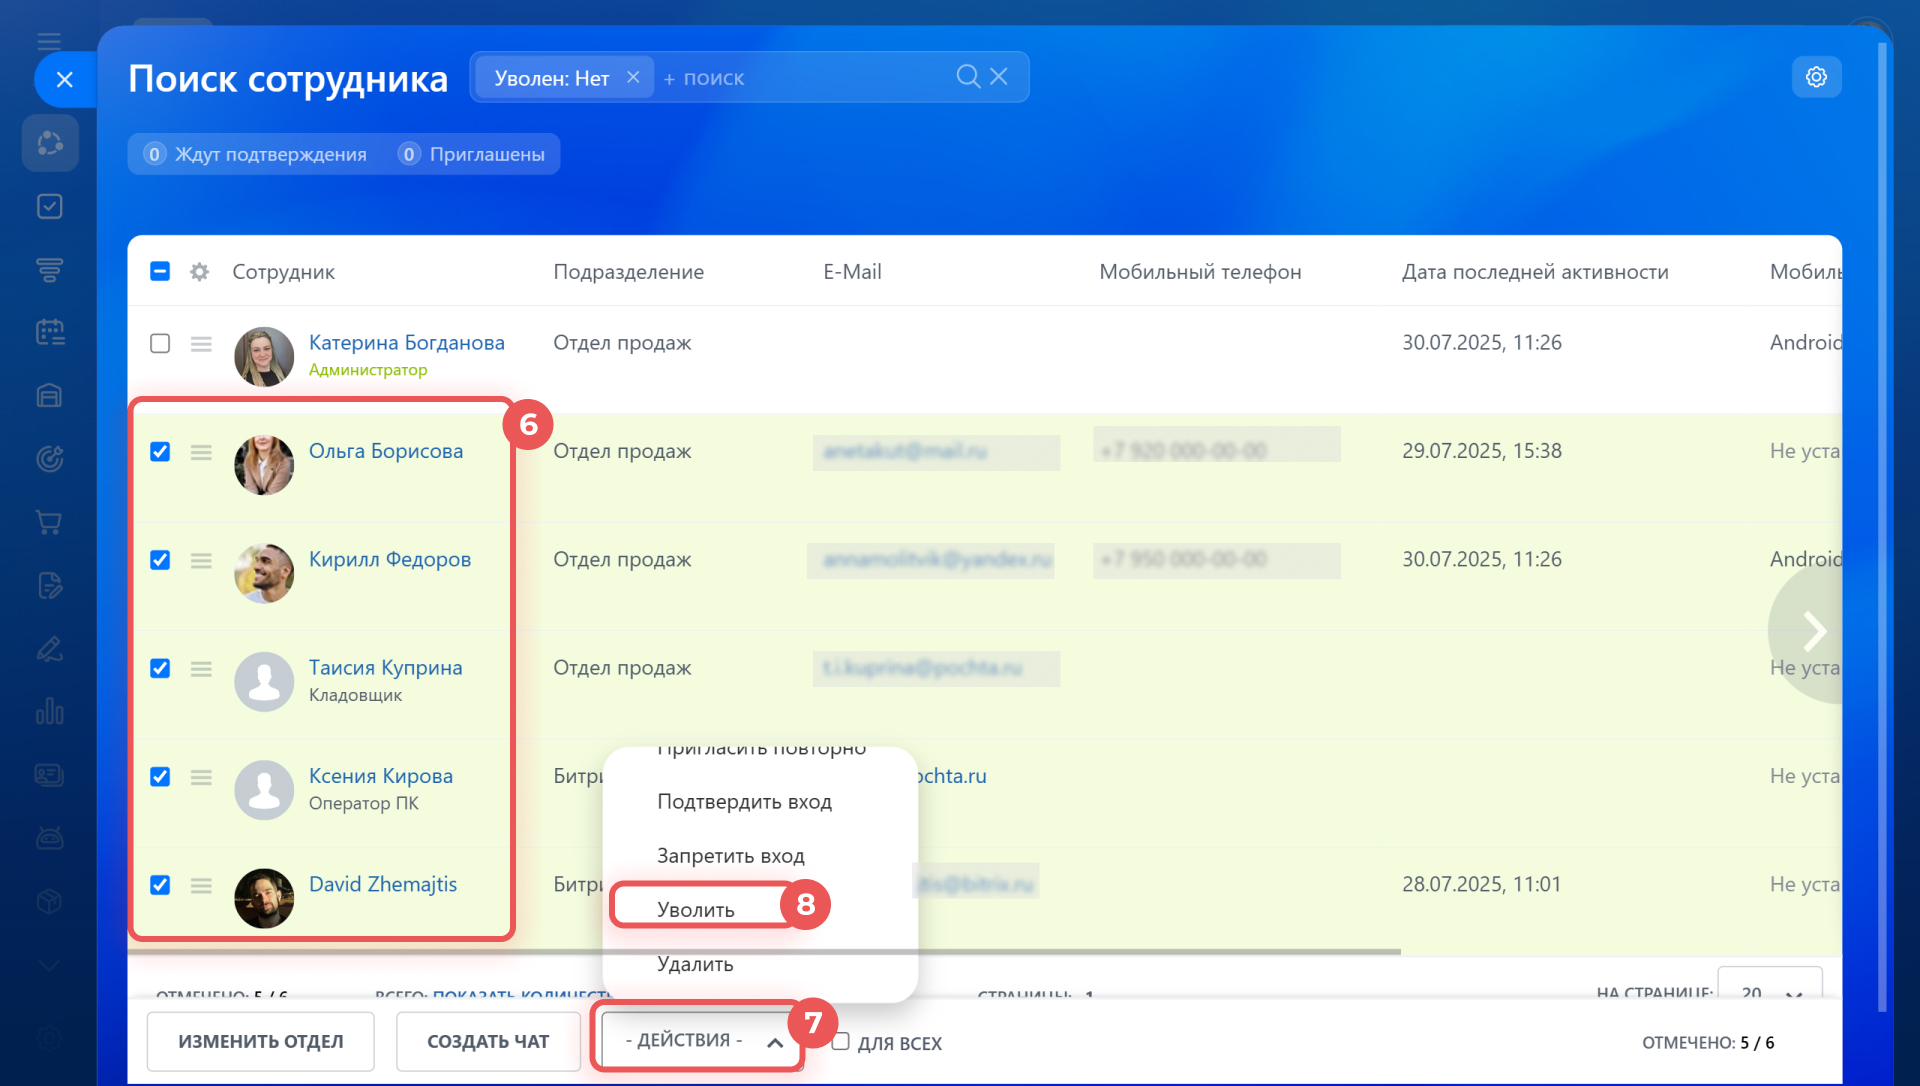Uncheck the box for Кирилл Федоров
Screen dimensions: 1920x1086
pyautogui.click(x=160, y=560)
